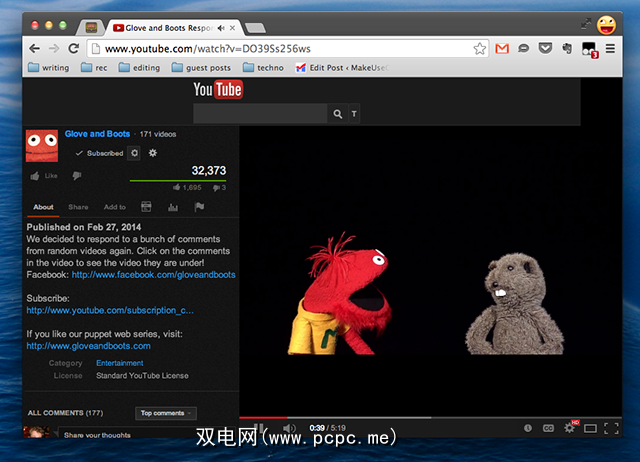
Task: Click the extension icon with badge 3
Action: 590,50
